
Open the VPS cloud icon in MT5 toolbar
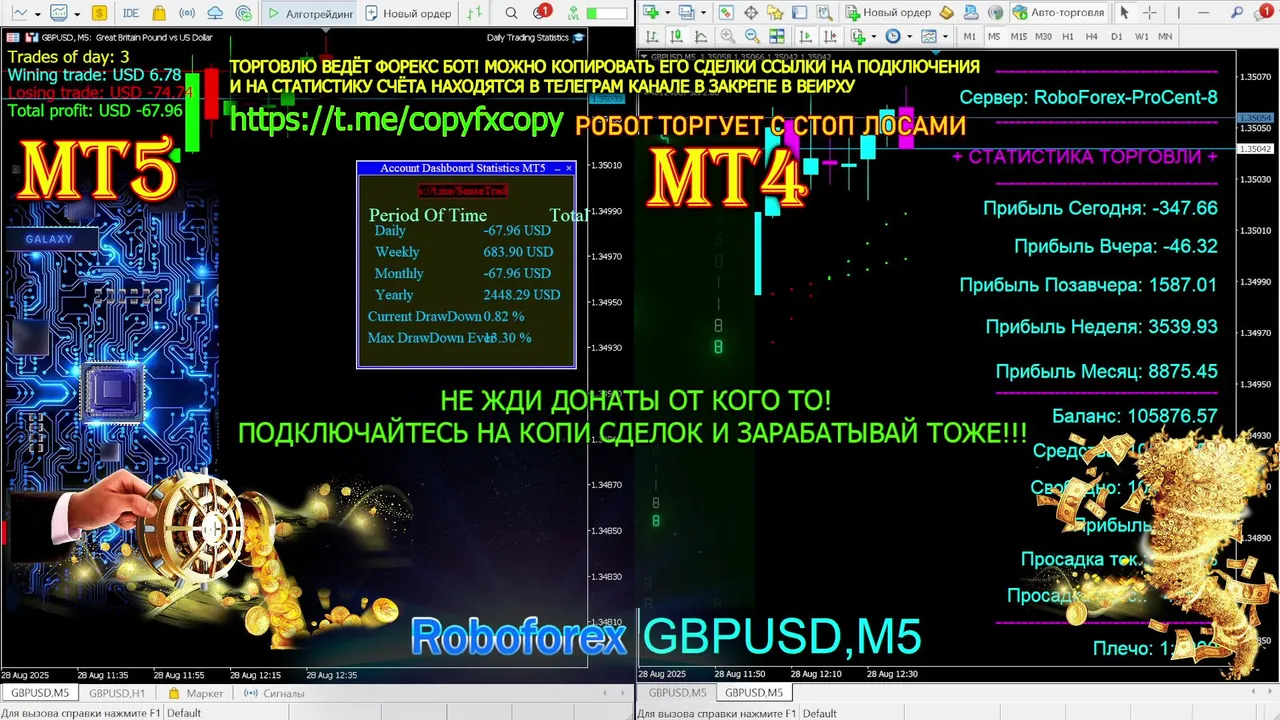[215, 13]
